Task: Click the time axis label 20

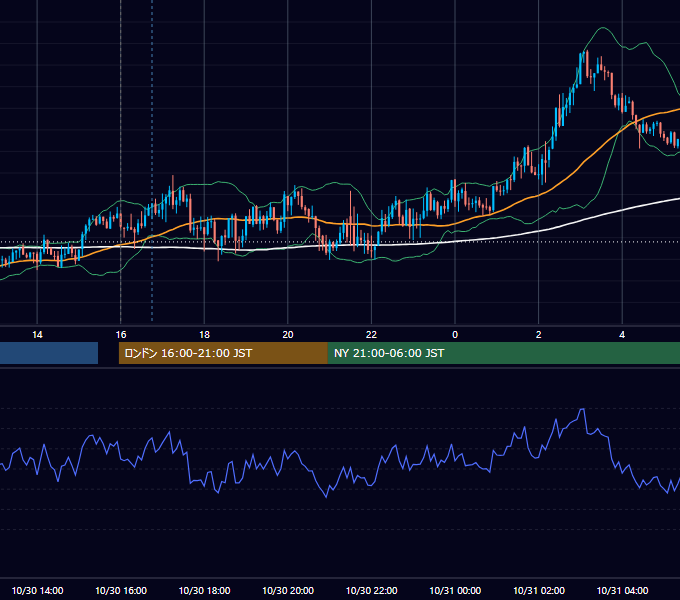Action: [x=288, y=335]
